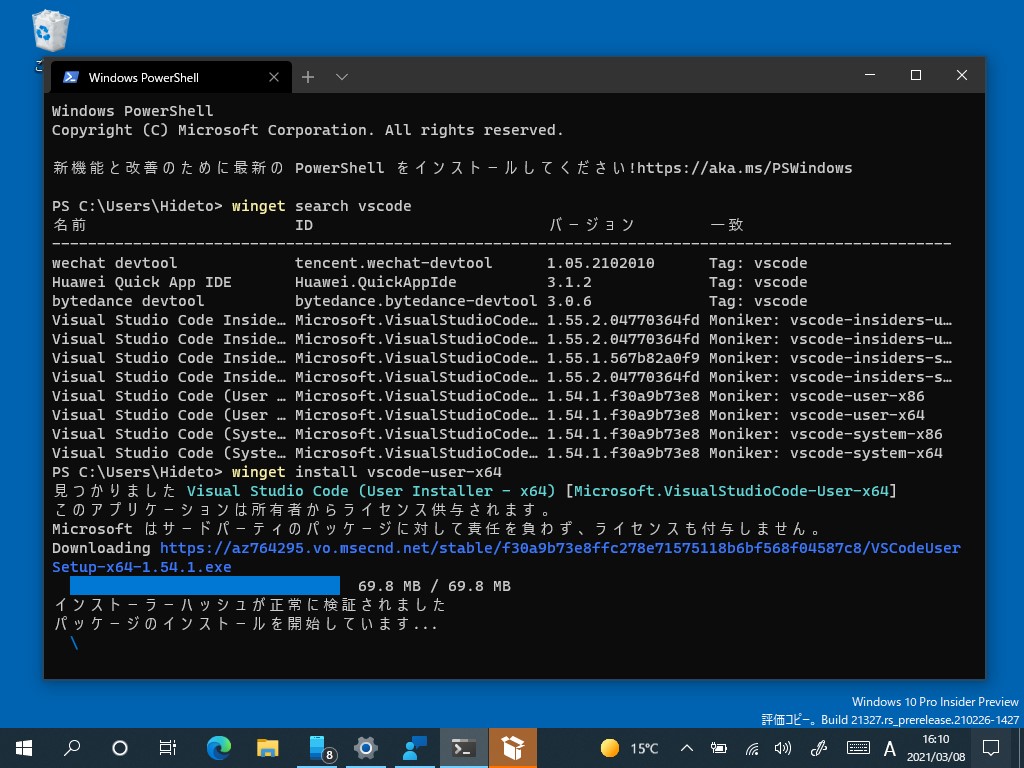
Task: Open Settings via the gear taskbar icon
Action: pyautogui.click(x=365, y=747)
